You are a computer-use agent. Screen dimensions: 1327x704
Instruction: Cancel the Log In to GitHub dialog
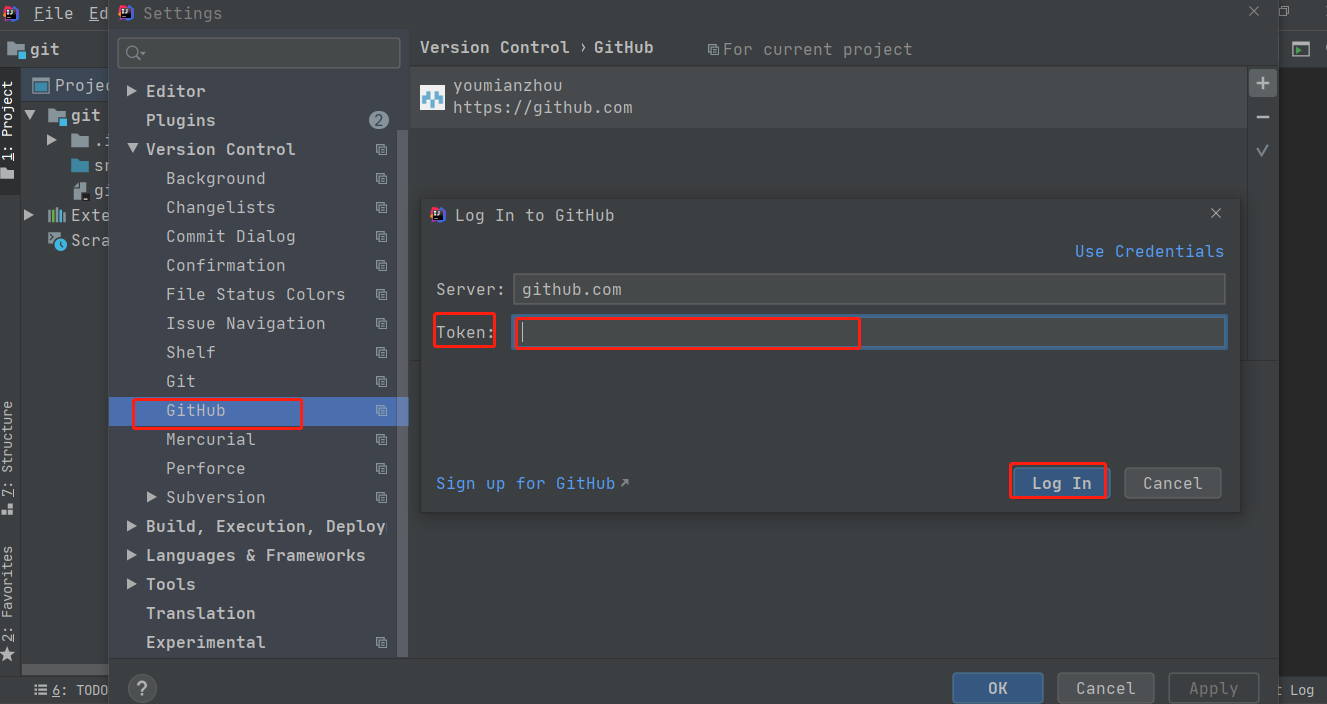1172,483
